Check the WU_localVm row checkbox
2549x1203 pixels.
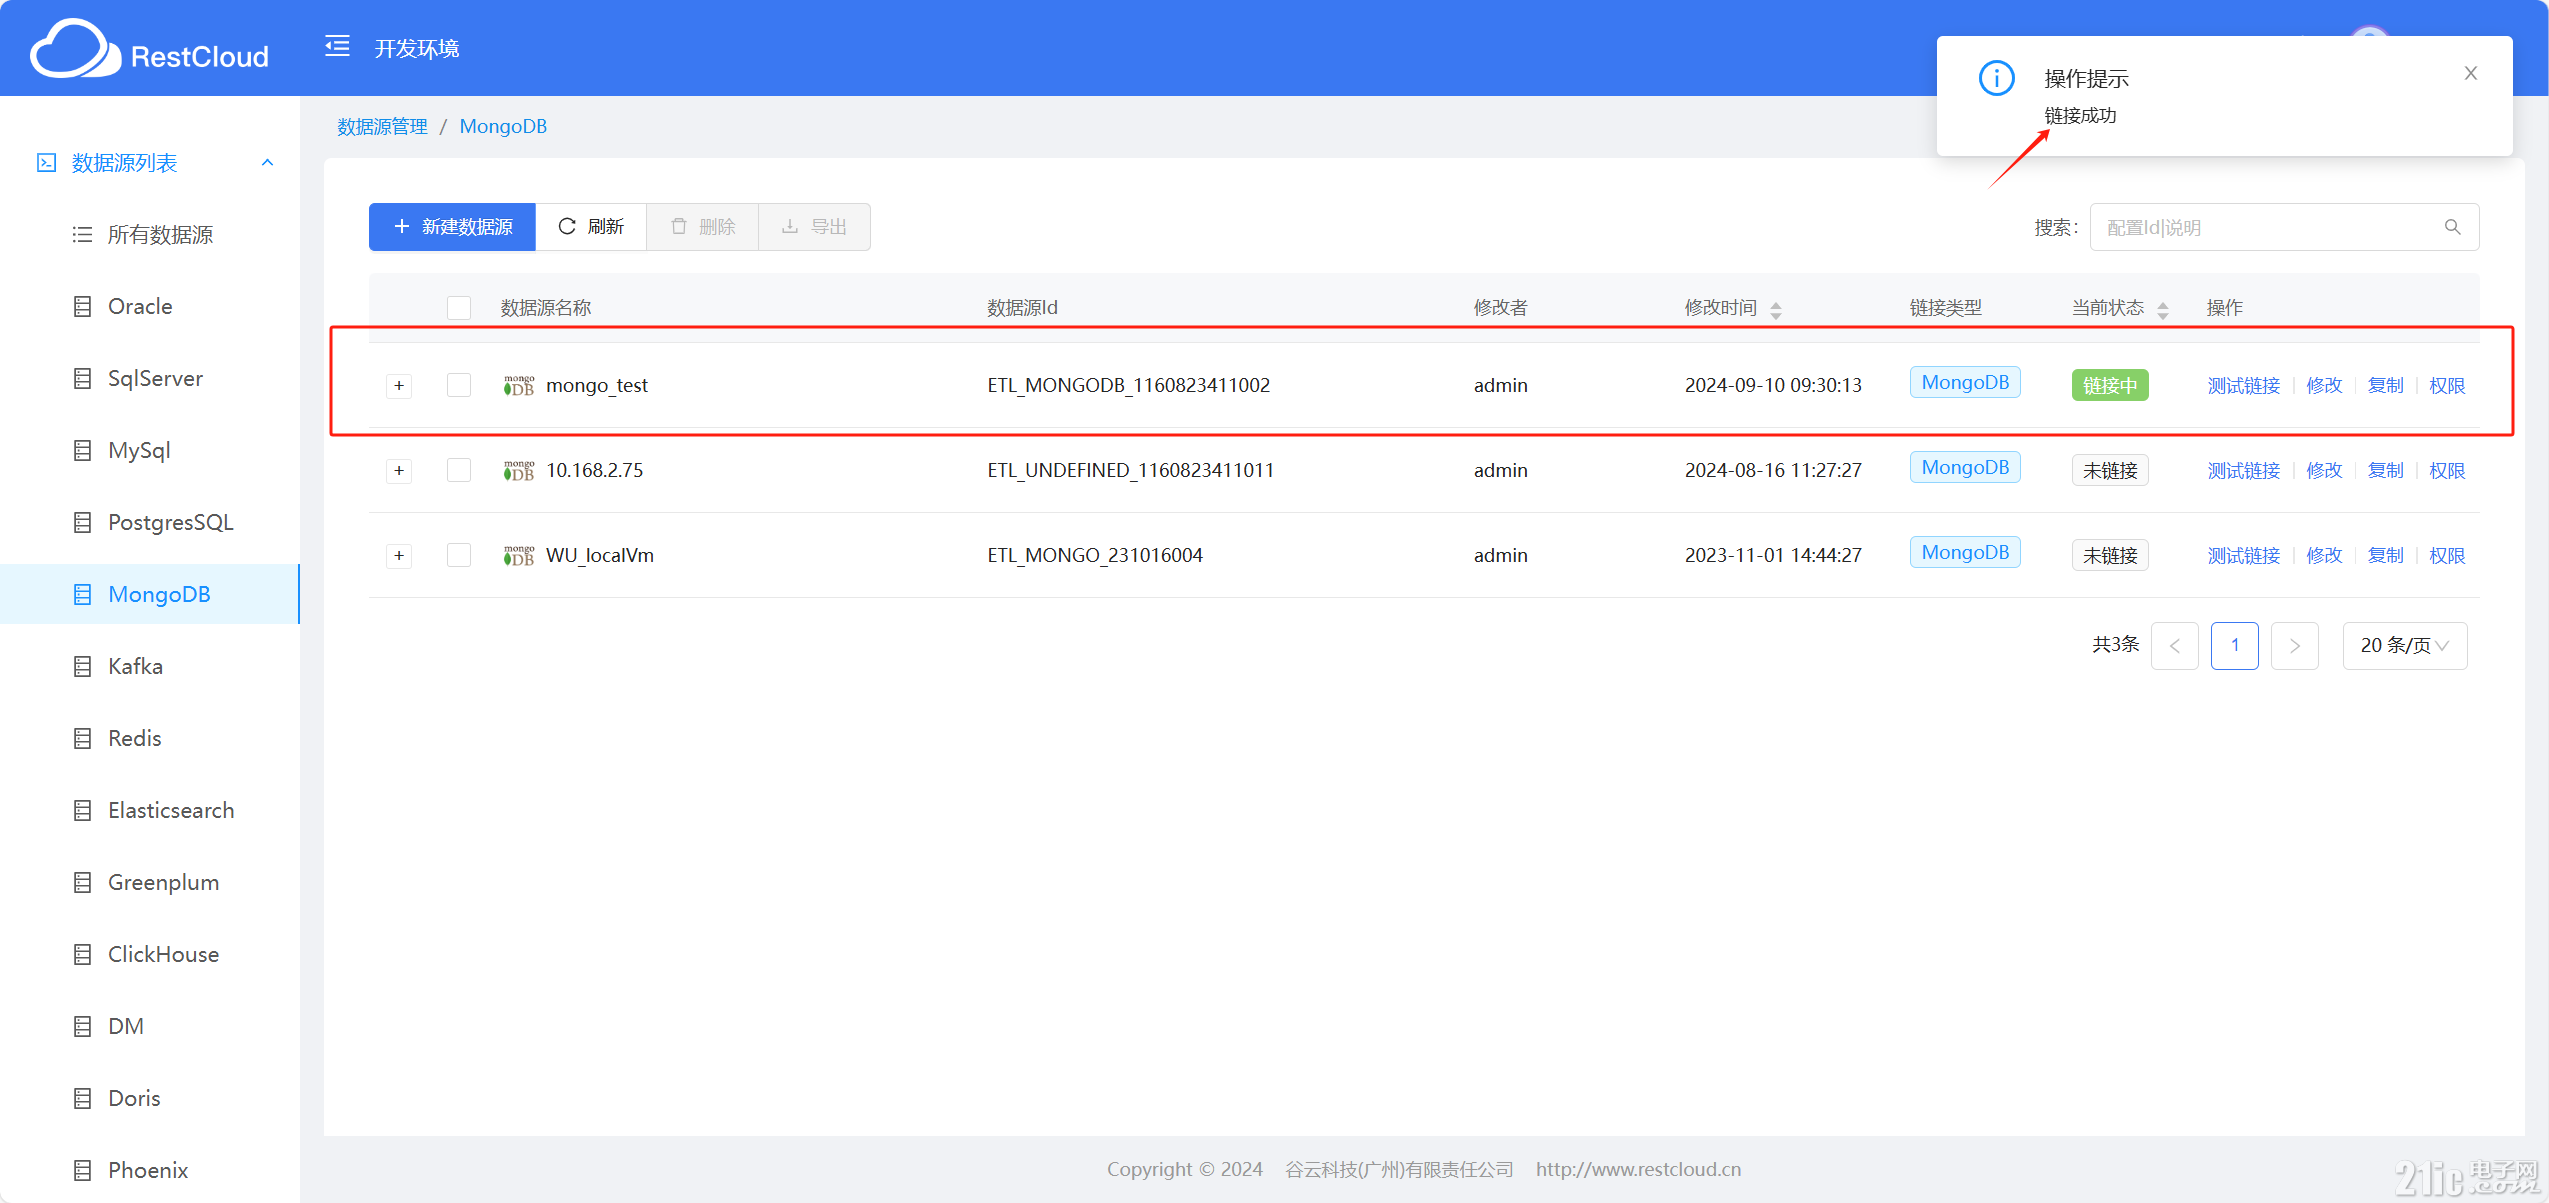[x=459, y=555]
